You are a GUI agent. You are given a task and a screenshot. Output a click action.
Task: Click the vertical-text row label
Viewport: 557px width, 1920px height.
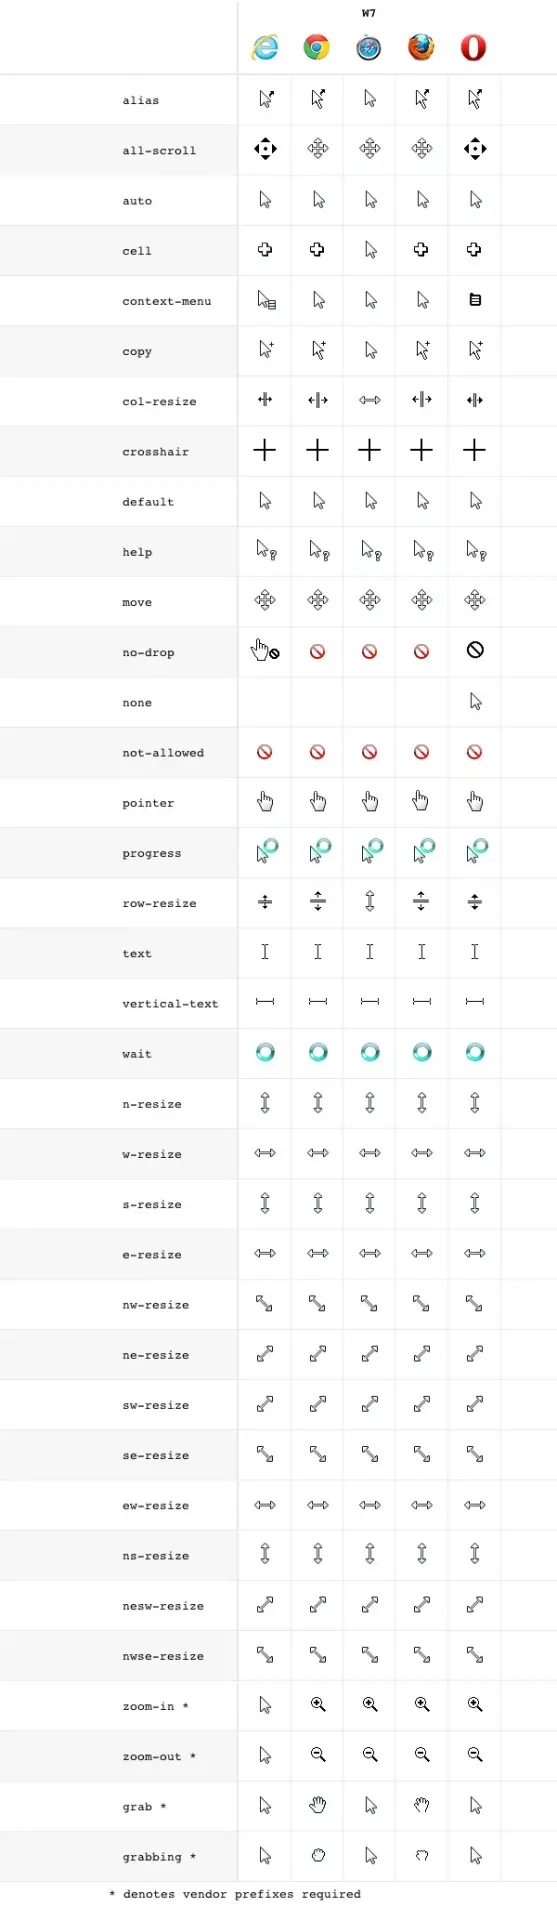(170, 1003)
